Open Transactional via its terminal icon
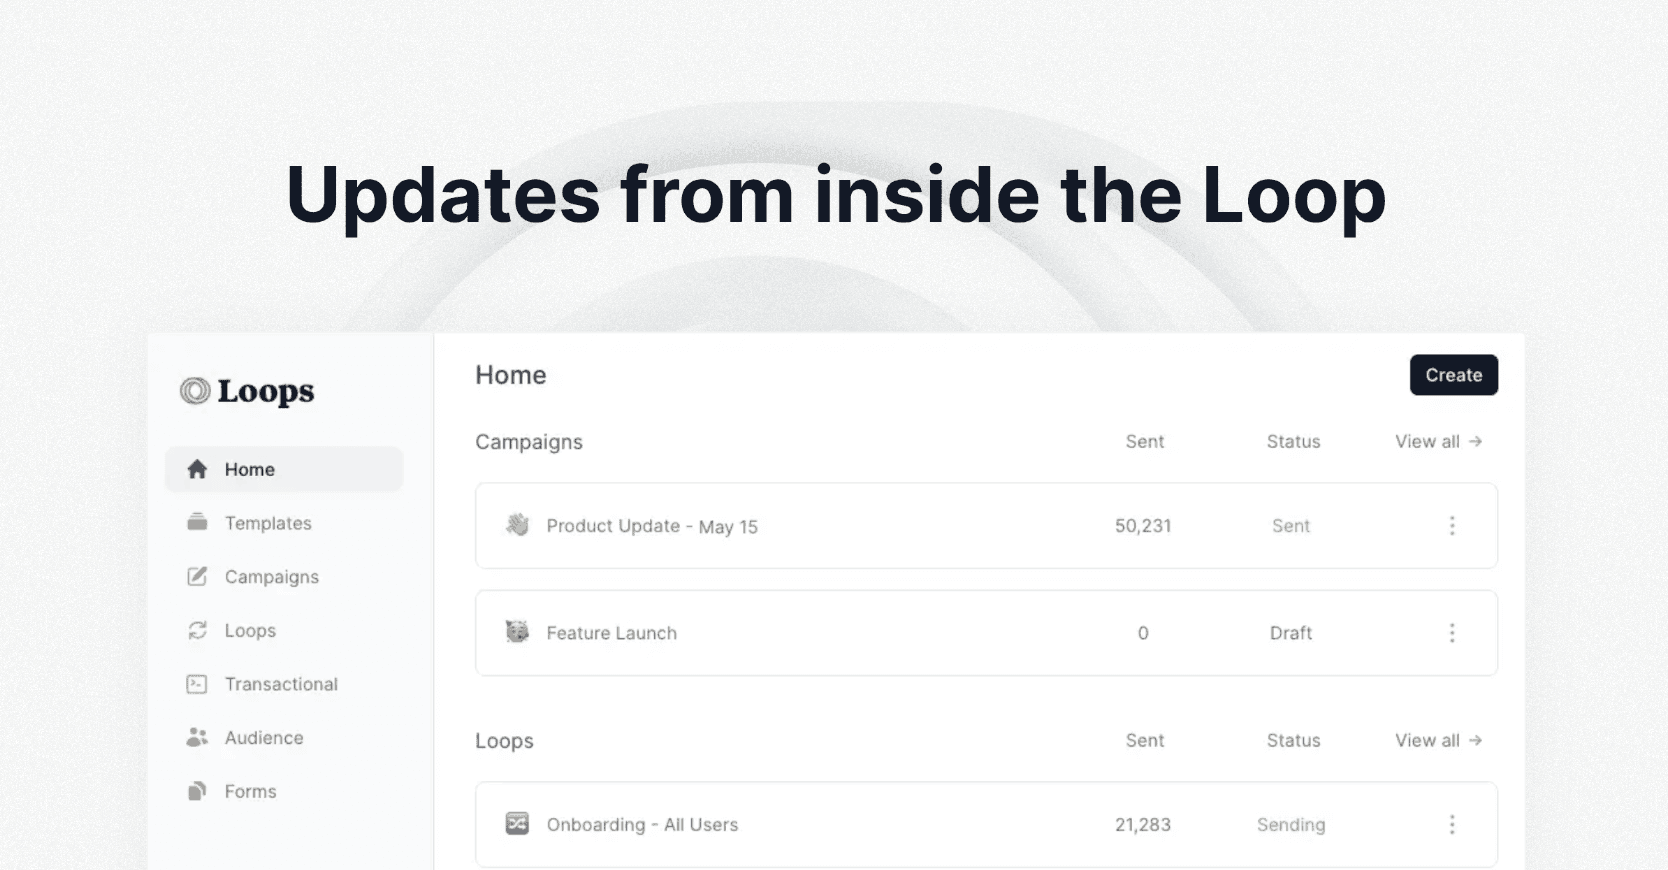This screenshot has width=1668, height=870. [197, 684]
